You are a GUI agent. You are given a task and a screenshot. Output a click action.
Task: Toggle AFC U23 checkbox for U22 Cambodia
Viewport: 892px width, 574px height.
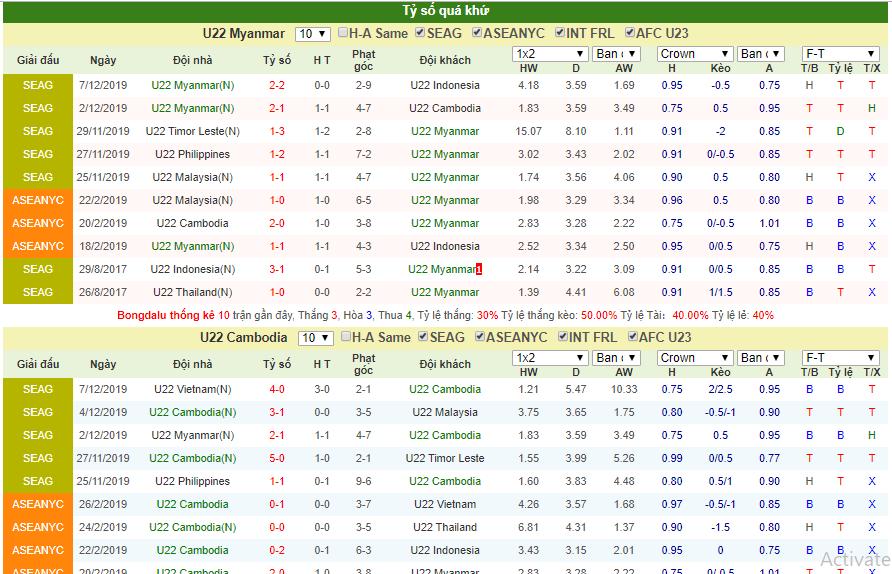(632, 336)
